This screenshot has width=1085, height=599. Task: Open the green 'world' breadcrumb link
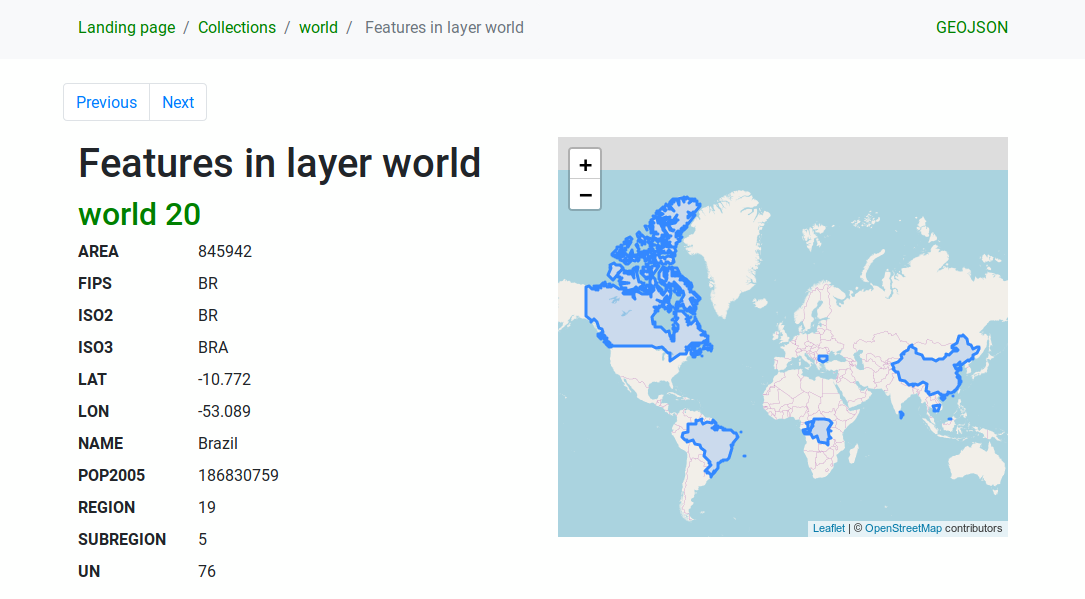click(x=318, y=28)
